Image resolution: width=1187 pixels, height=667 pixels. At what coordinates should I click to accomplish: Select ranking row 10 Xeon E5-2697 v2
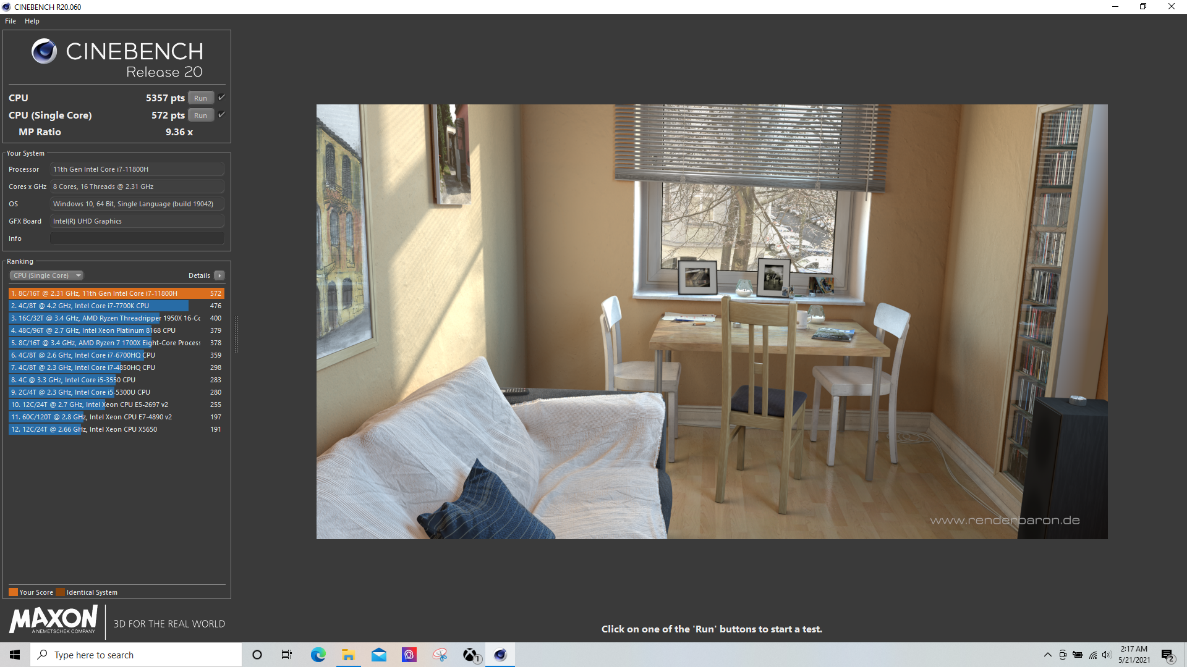tap(117, 404)
